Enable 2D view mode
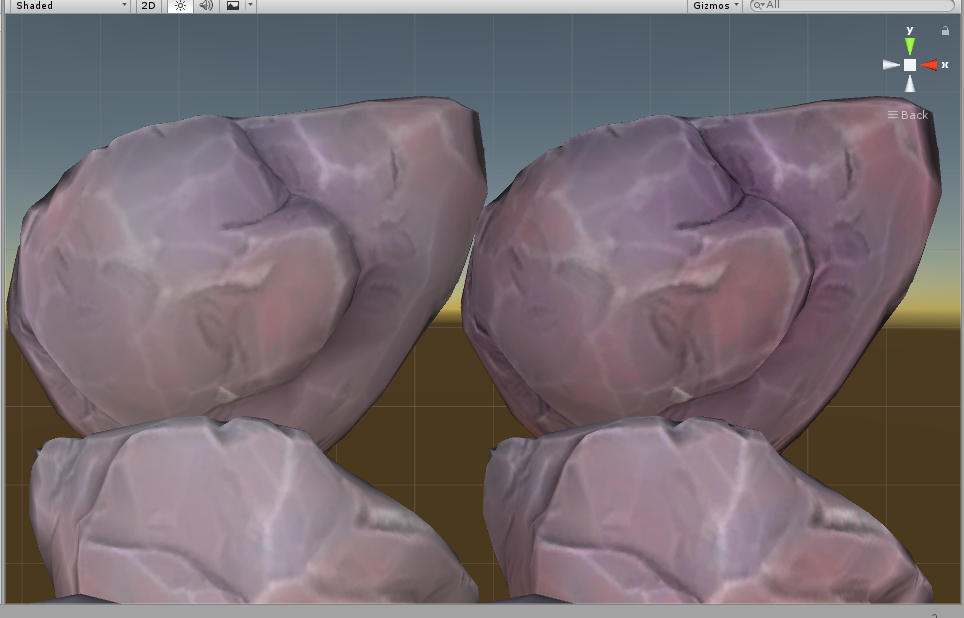Screen dimensions: 964x618 (x=147, y=6)
